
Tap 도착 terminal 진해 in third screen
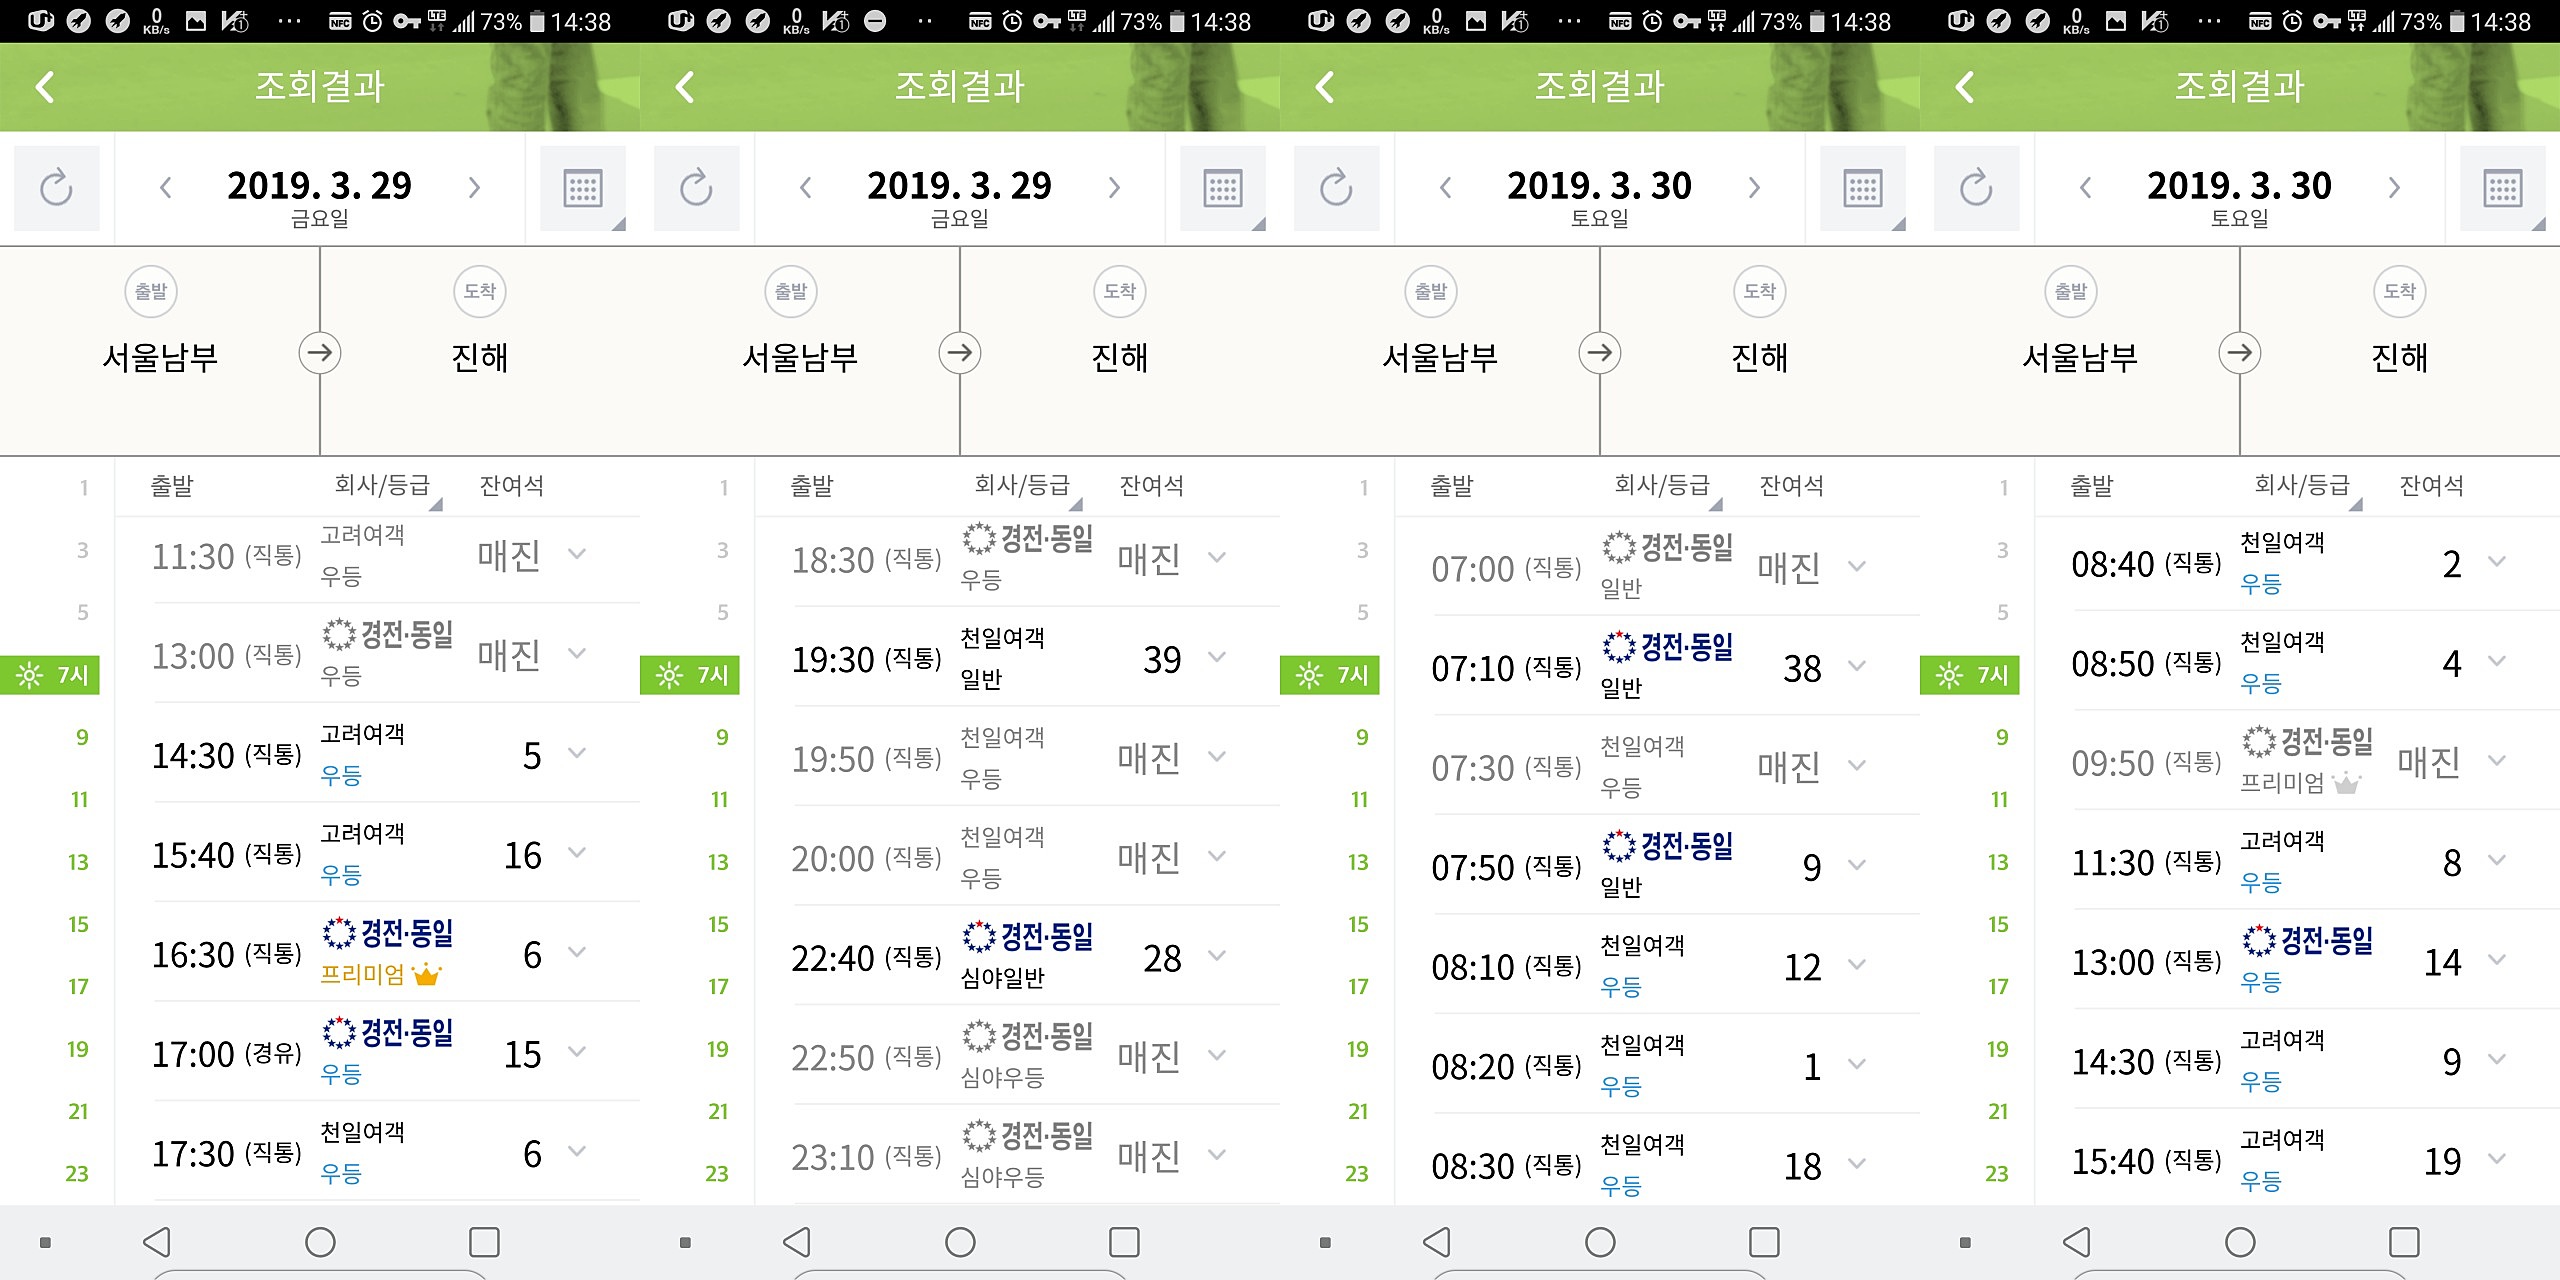1759,357
